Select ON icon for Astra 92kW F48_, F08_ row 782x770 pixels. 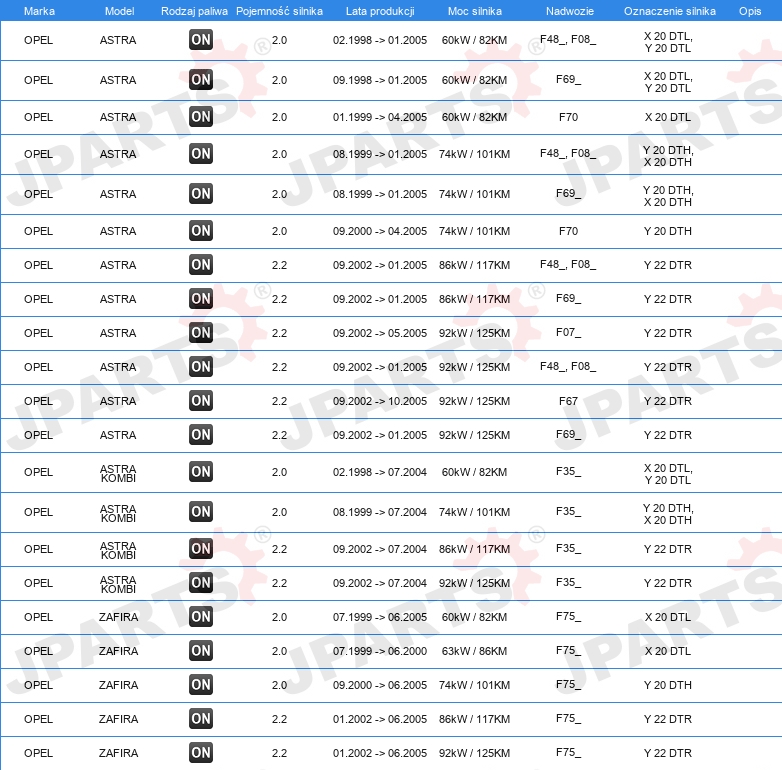[201, 367]
